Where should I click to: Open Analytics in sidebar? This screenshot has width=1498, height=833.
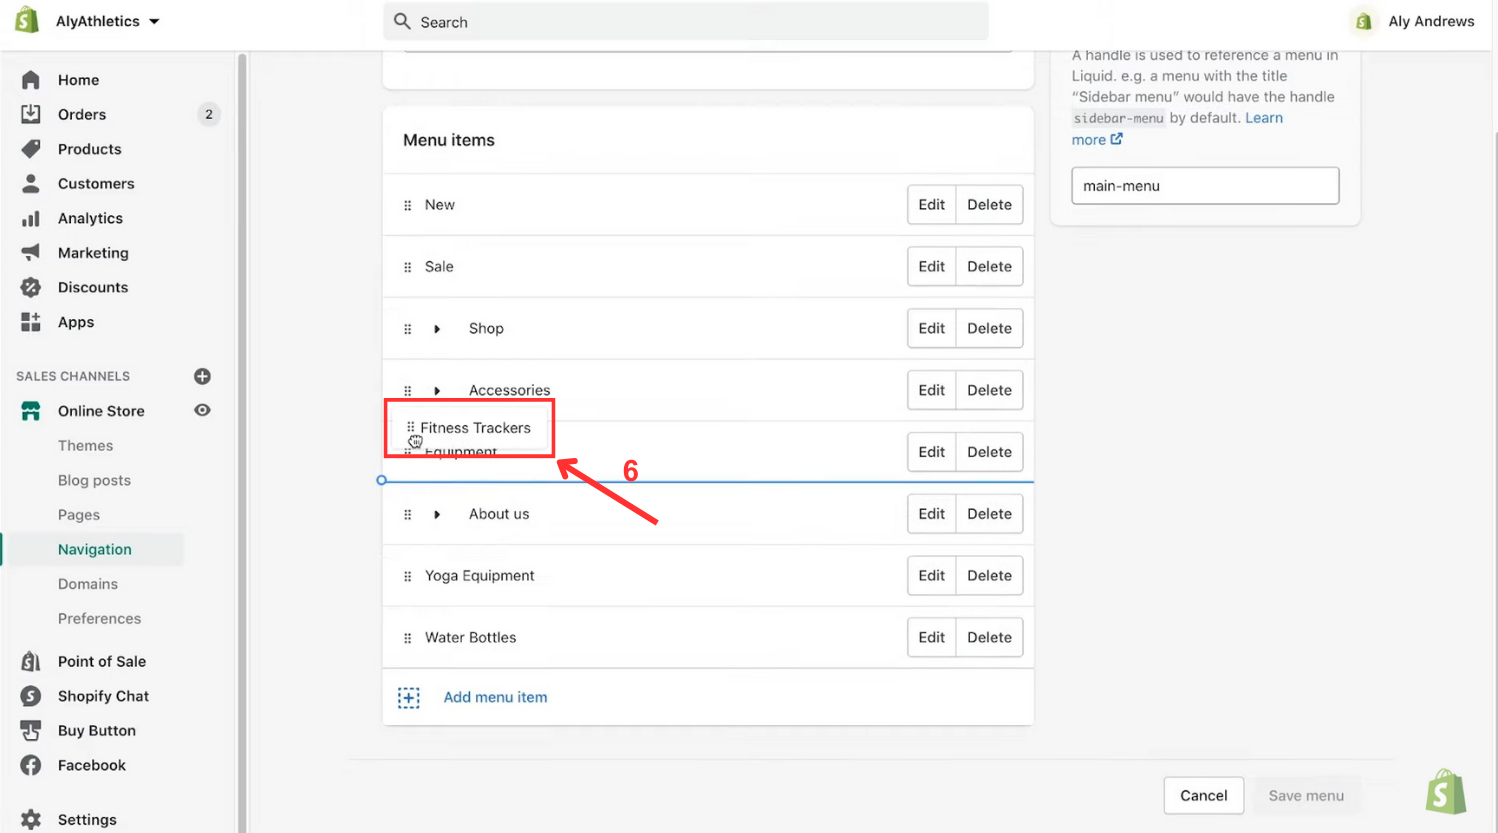point(90,218)
